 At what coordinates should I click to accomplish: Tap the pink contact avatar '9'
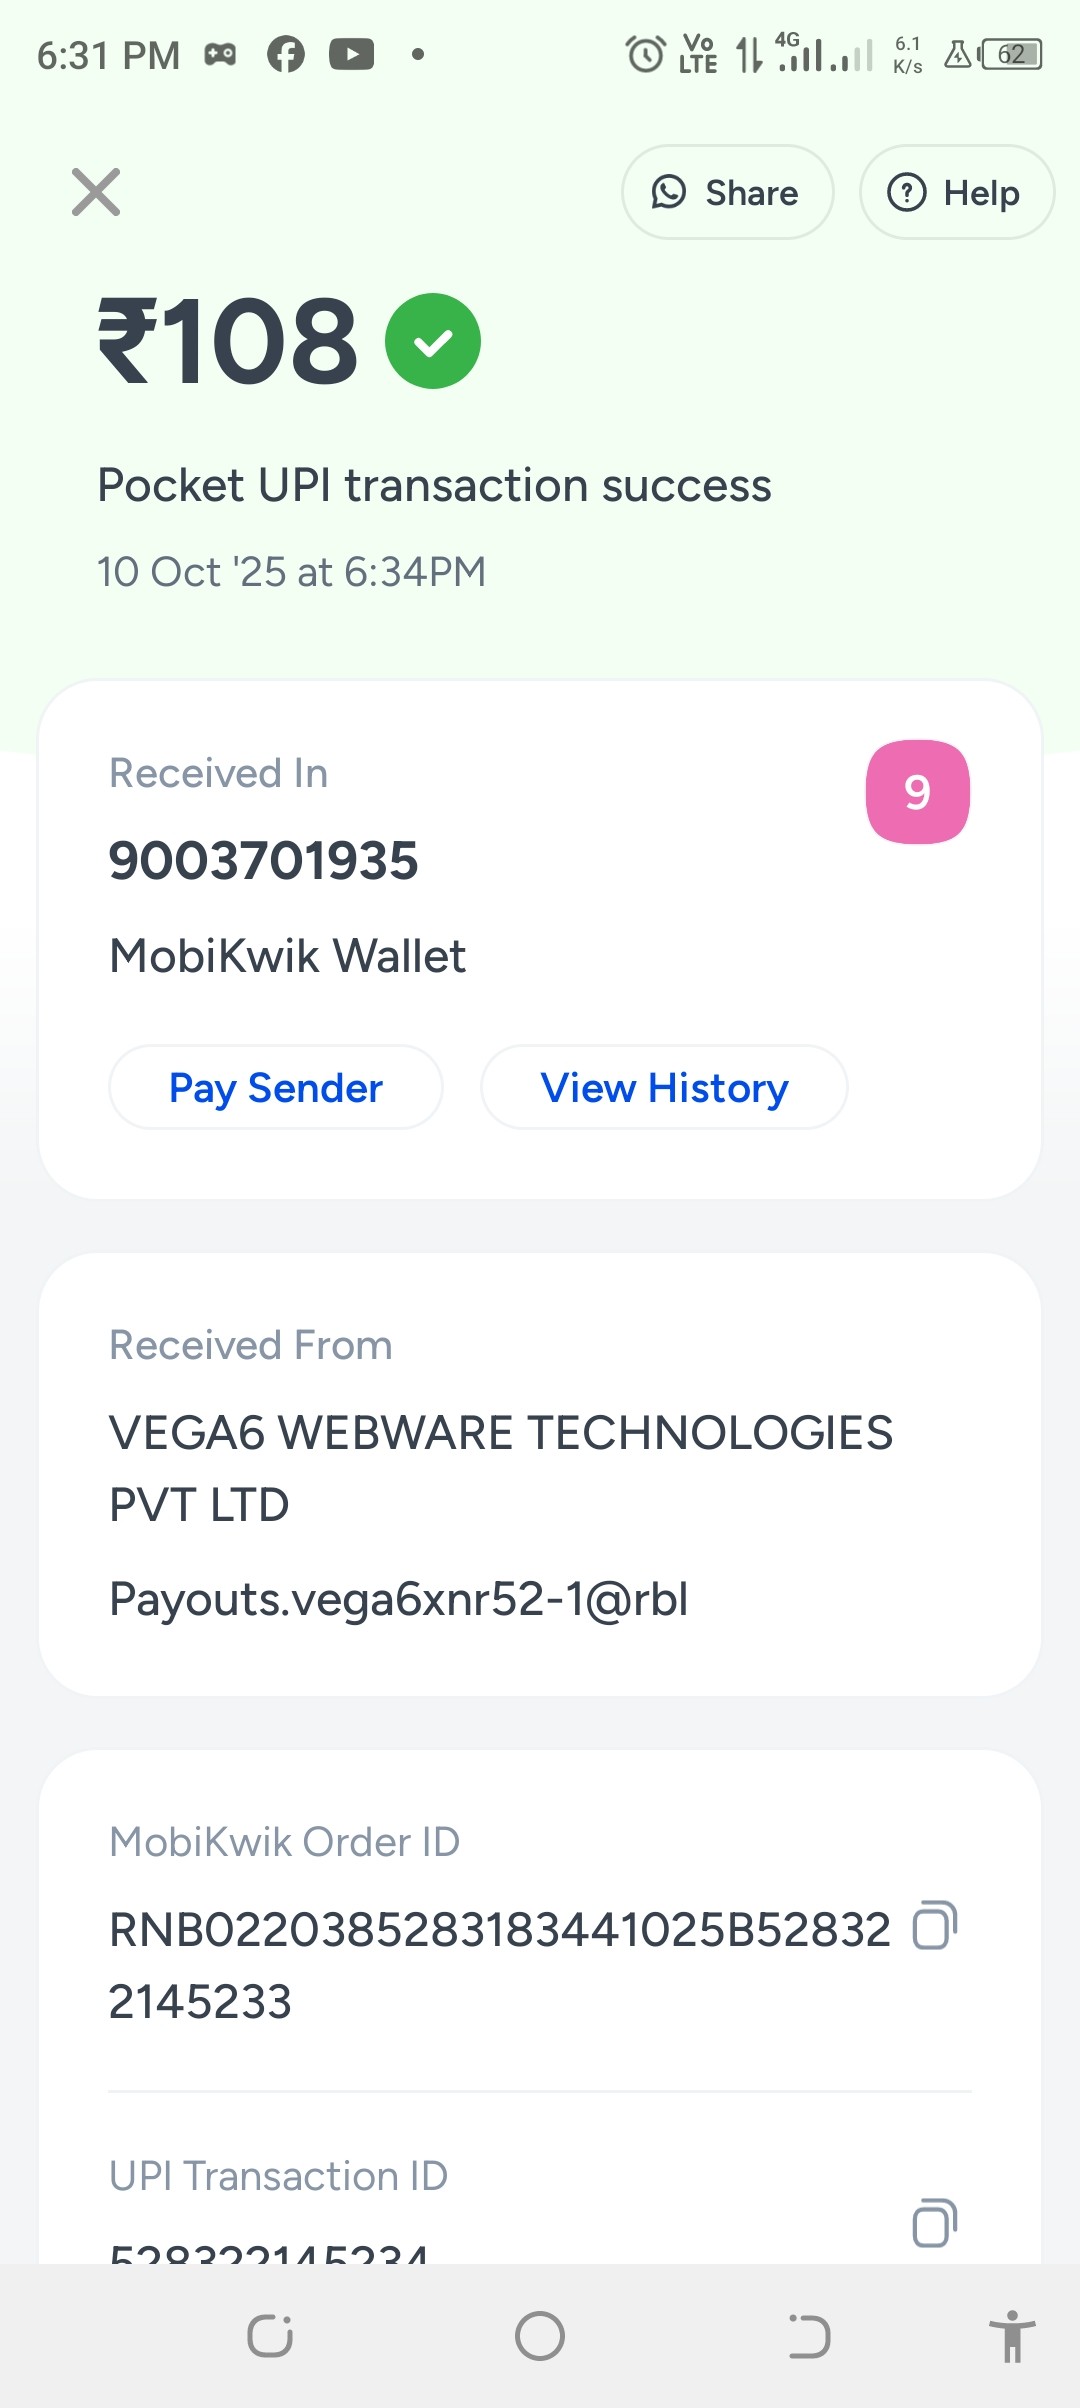917,792
